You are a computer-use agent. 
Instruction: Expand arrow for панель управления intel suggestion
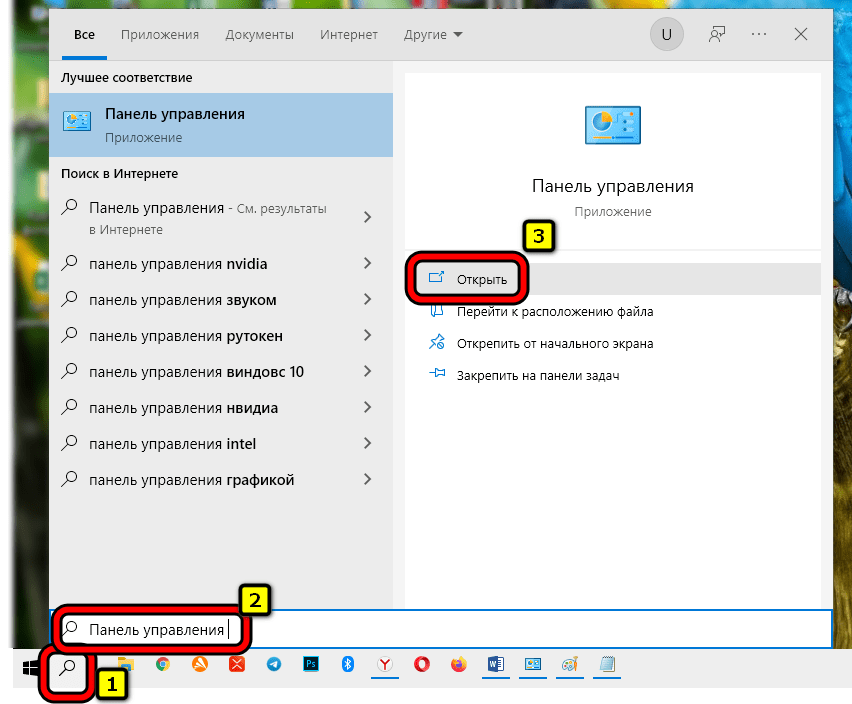(x=368, y=444)
